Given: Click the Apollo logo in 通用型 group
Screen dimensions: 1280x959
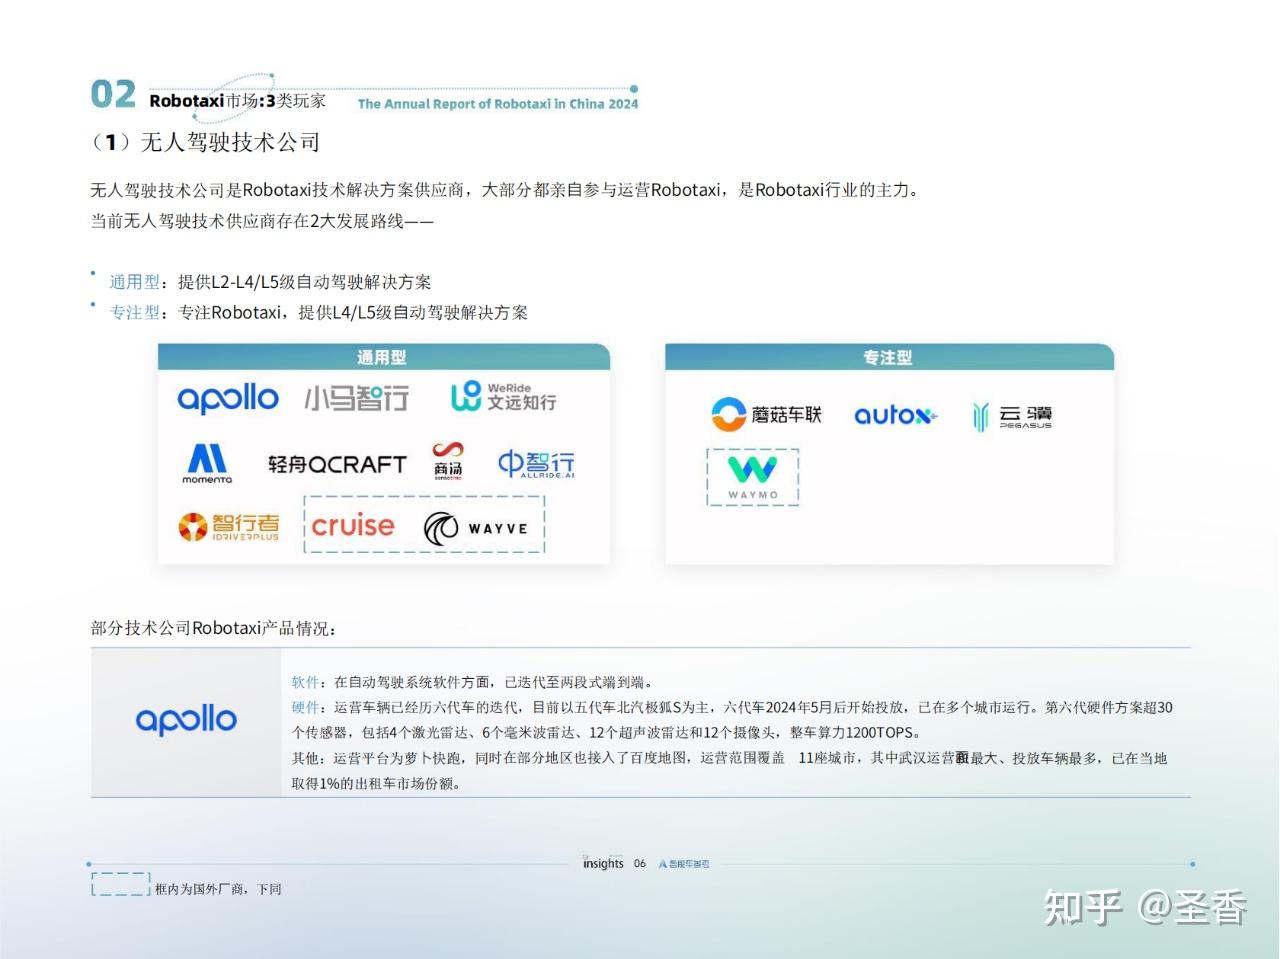Looking at the screenshot, I should coord(228,397).
